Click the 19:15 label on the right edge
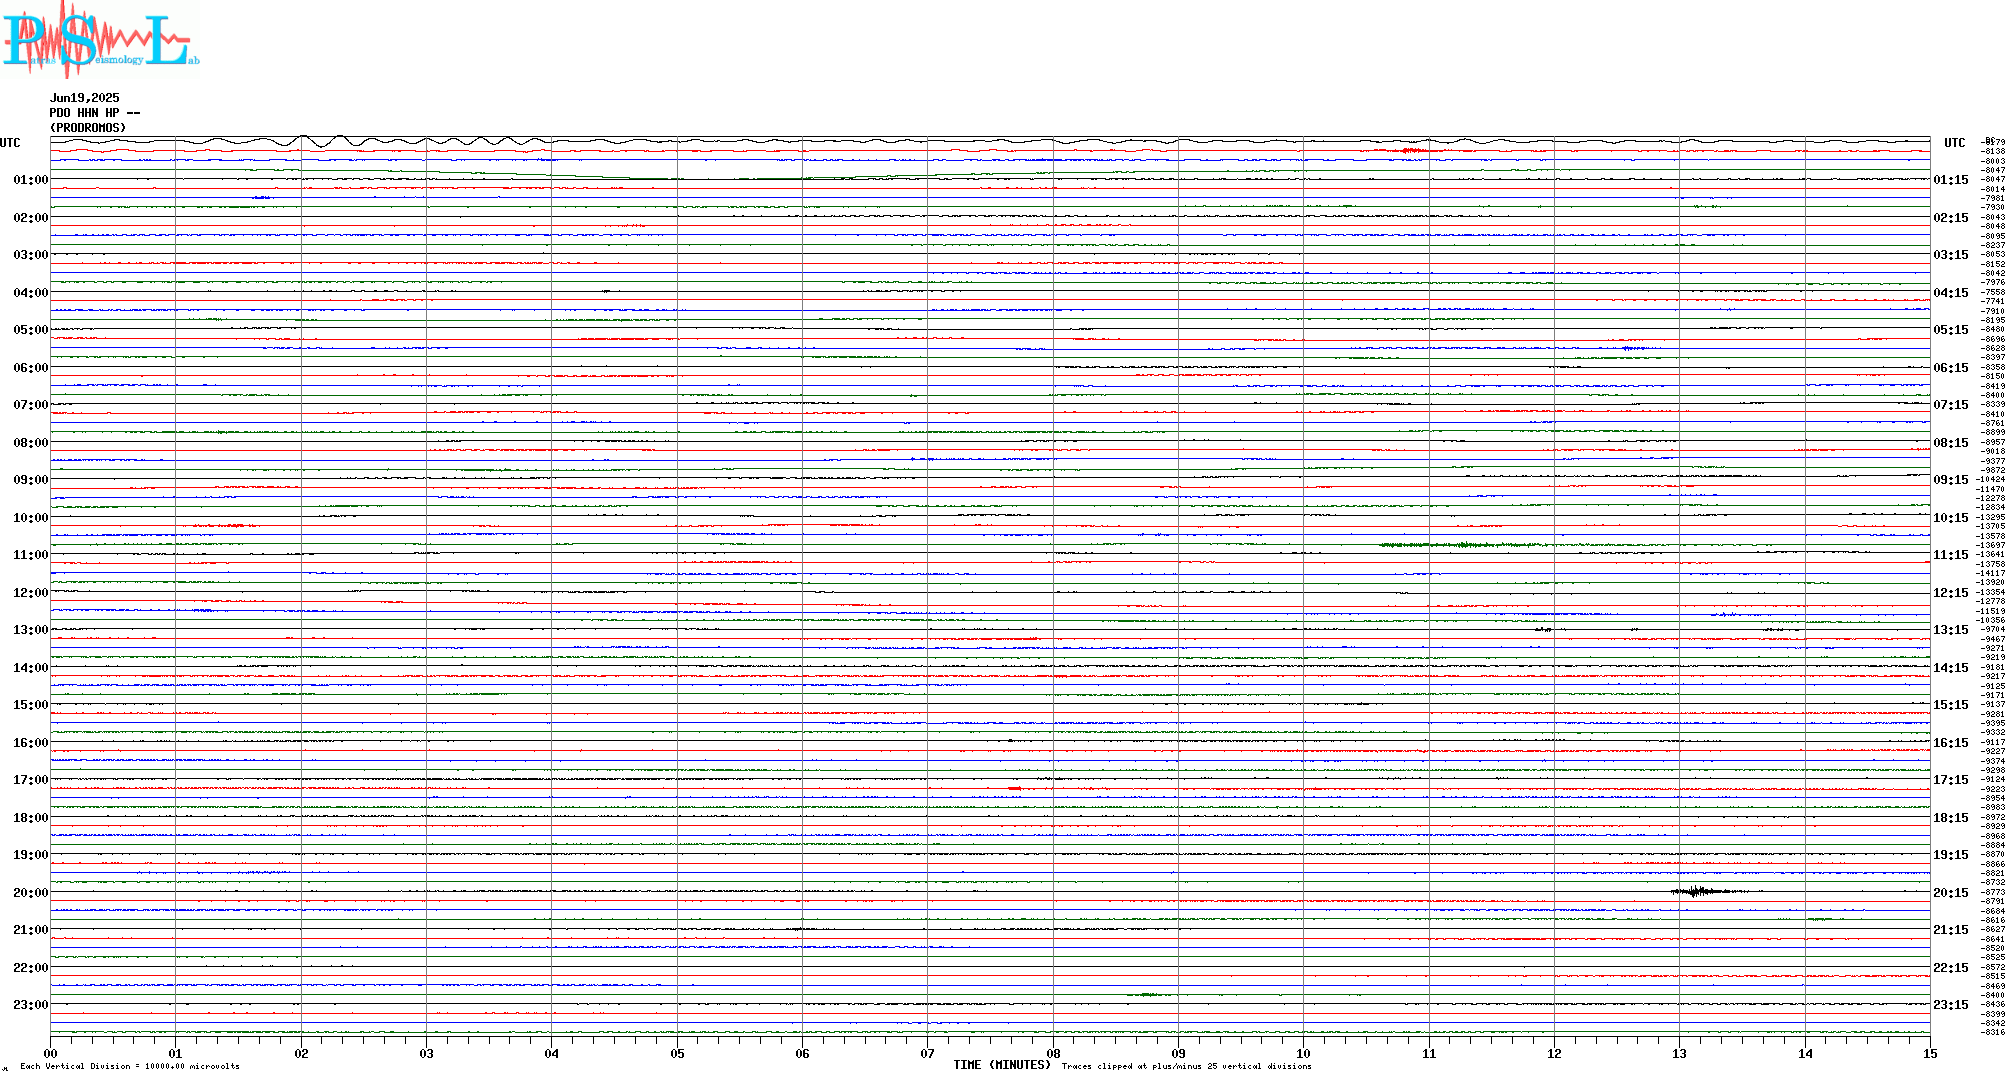The width and height of the screenshot is (2010, 1080). click(1951, 855)
